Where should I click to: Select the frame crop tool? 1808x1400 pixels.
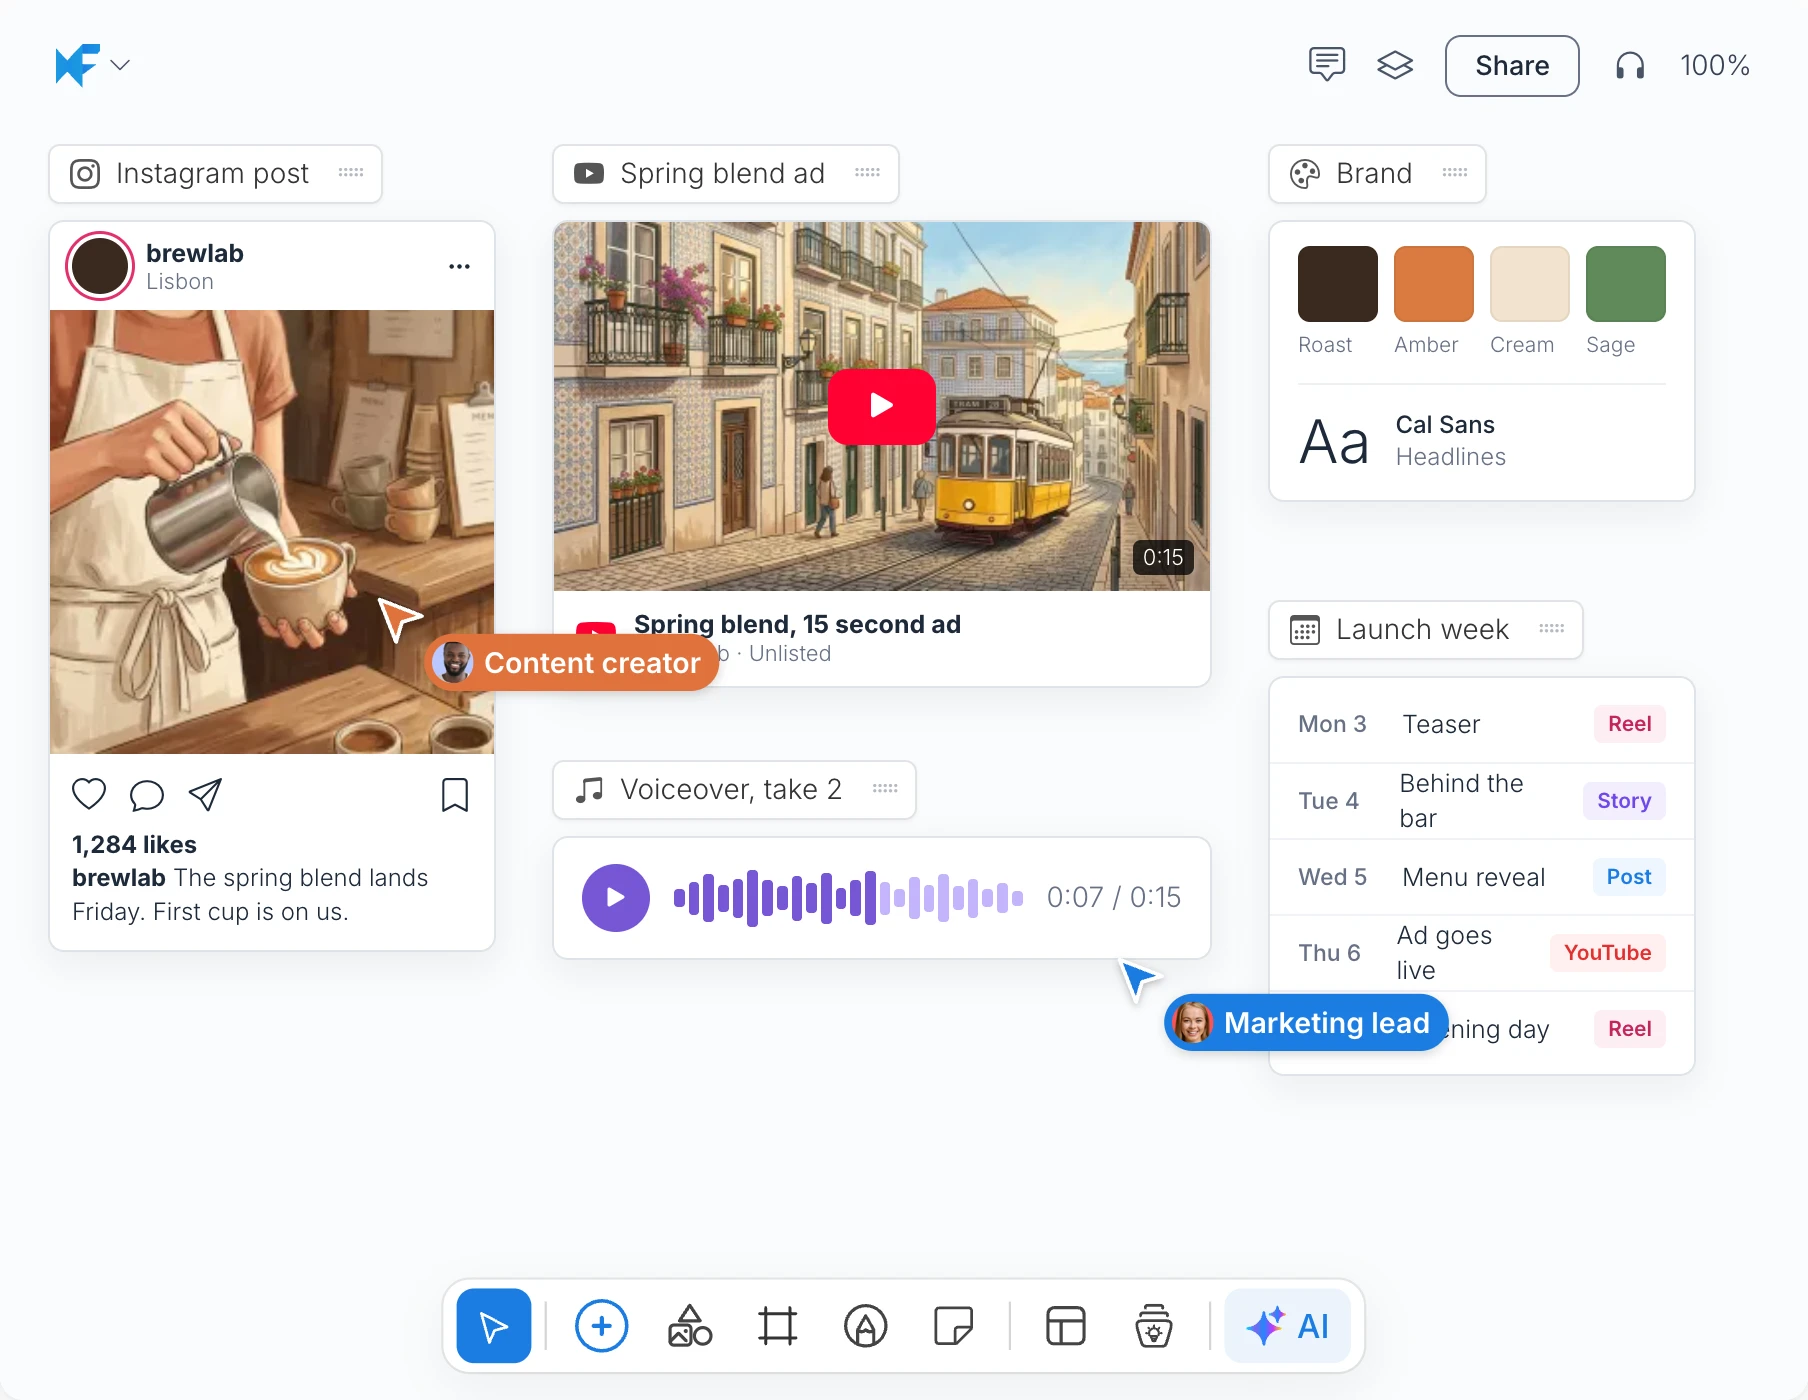coord(777,1326)
